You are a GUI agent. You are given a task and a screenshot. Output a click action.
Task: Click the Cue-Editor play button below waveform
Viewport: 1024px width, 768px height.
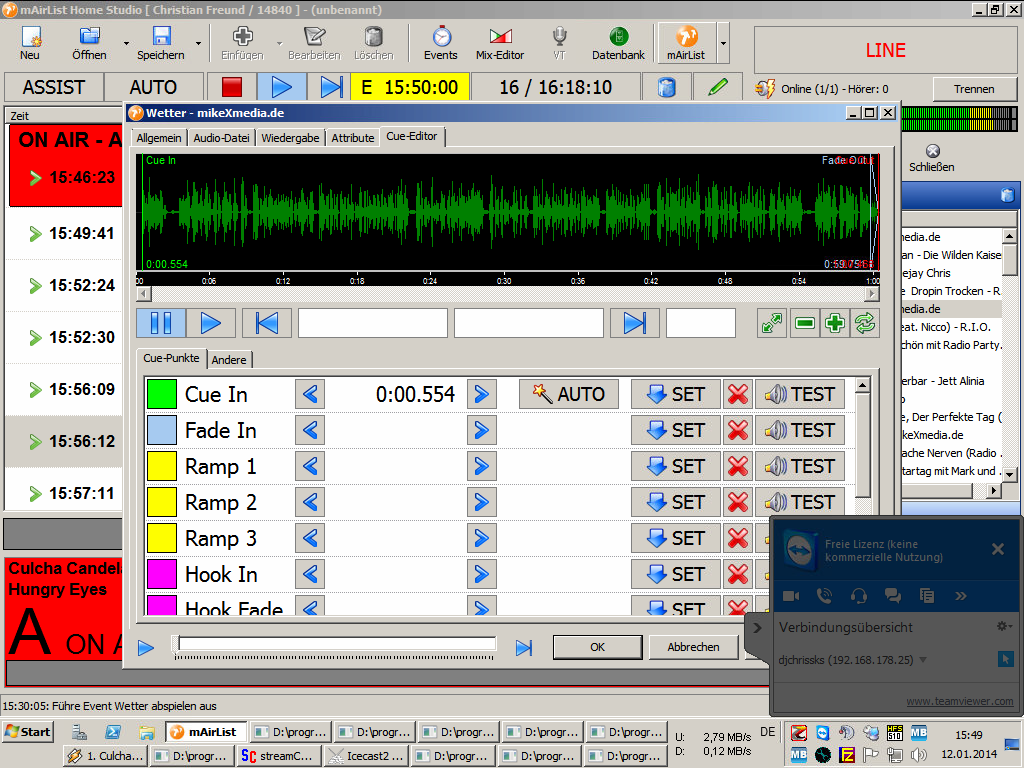pos(210,323)
